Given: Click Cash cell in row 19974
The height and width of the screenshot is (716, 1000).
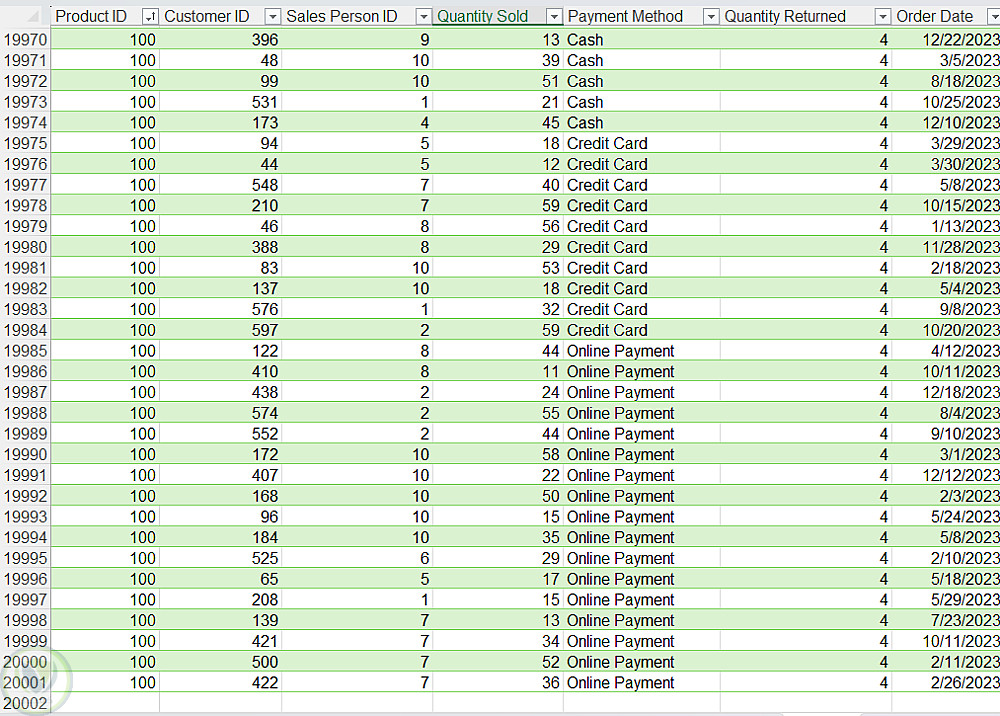Looking at the screenshot, I should pyautogui.click(x=642, y=123).
